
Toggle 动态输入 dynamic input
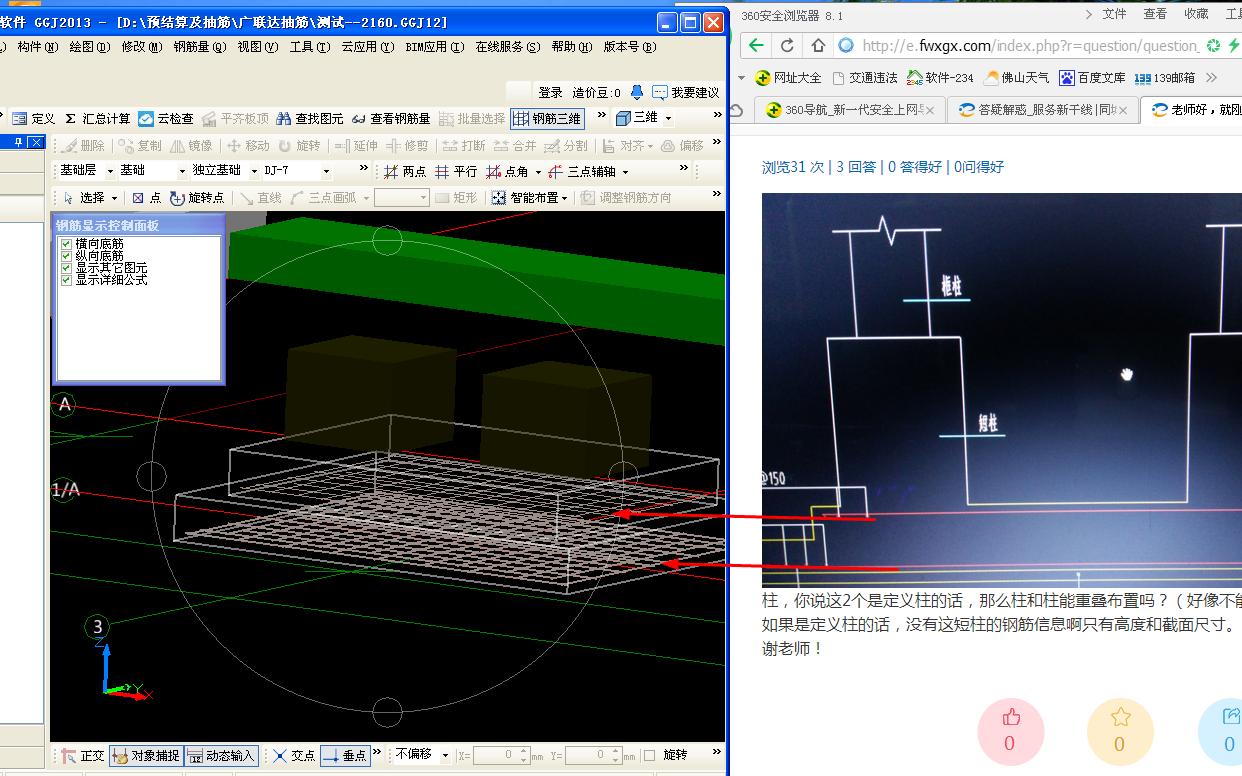pos(221,755)
